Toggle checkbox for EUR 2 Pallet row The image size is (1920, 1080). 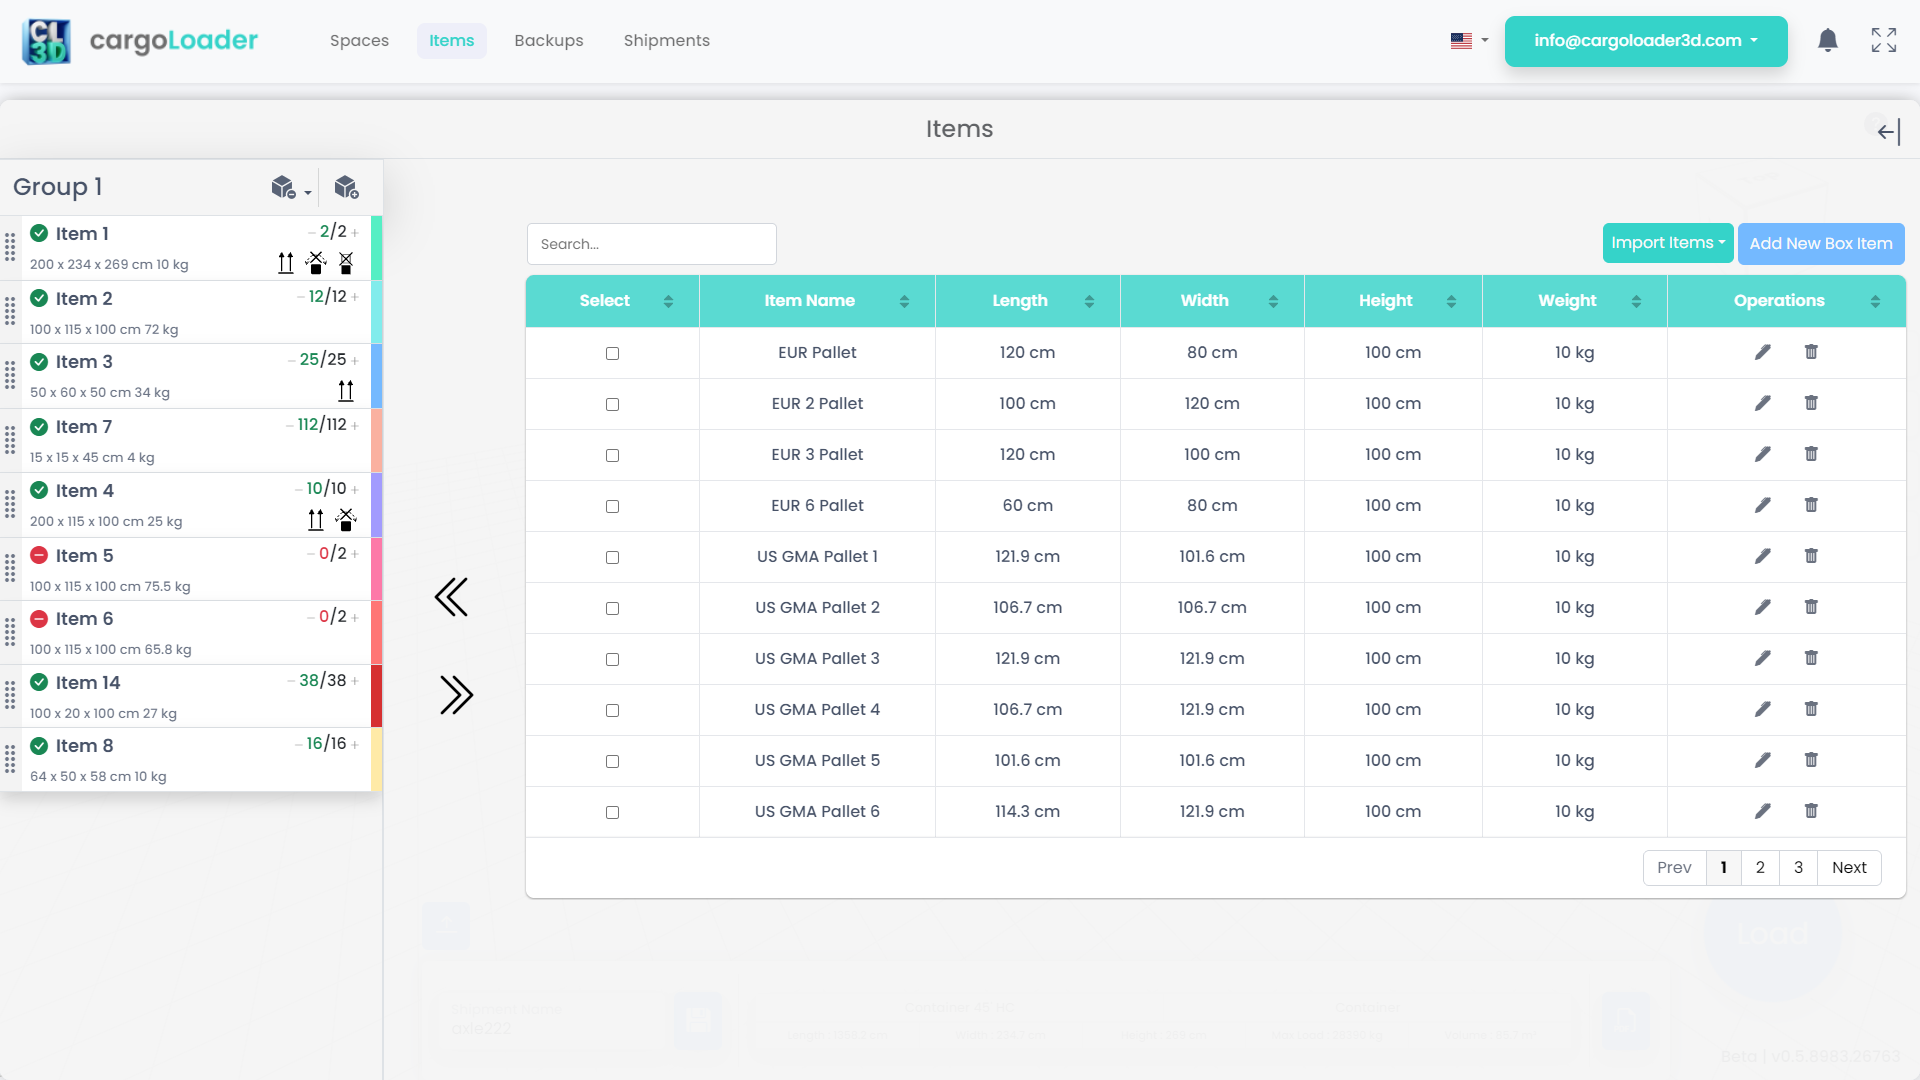[x=612, y=404]
